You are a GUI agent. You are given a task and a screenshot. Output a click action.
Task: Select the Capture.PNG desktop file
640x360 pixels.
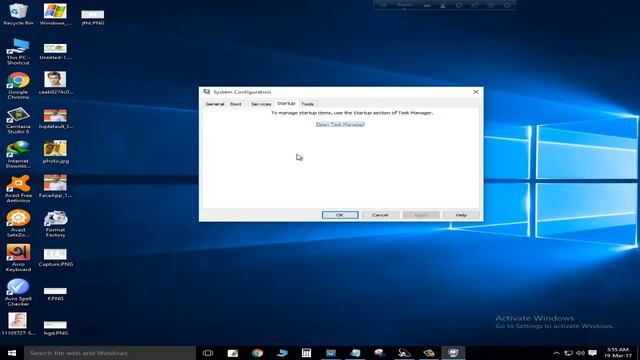pos(55,258)
